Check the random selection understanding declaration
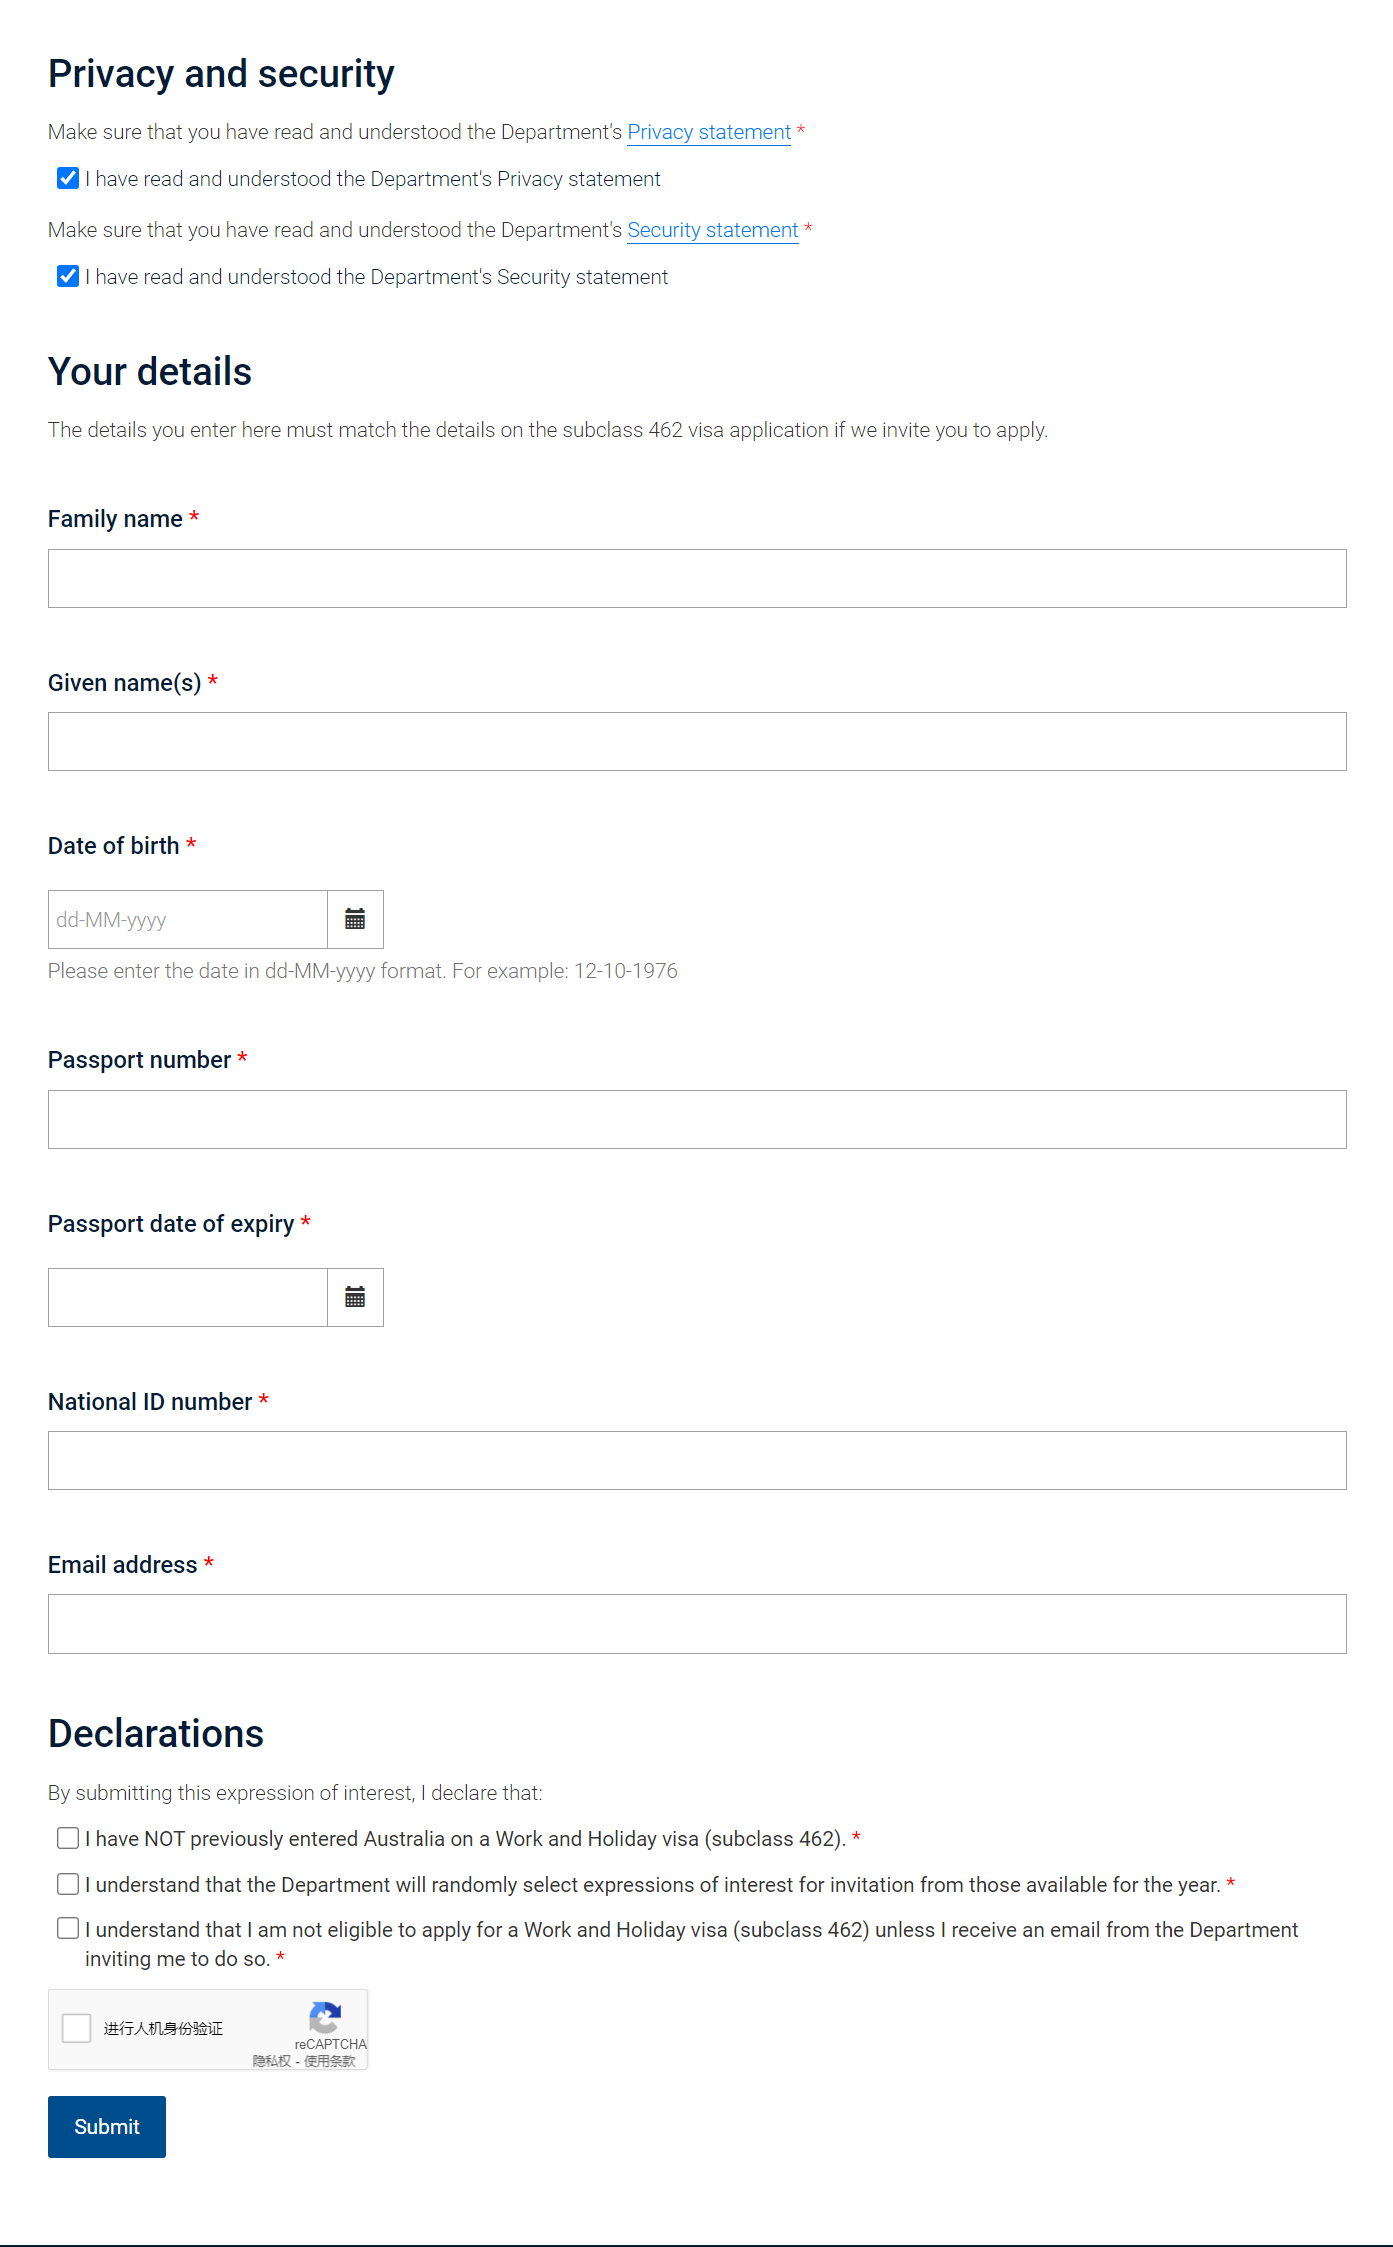 (x=68, y=1884)
